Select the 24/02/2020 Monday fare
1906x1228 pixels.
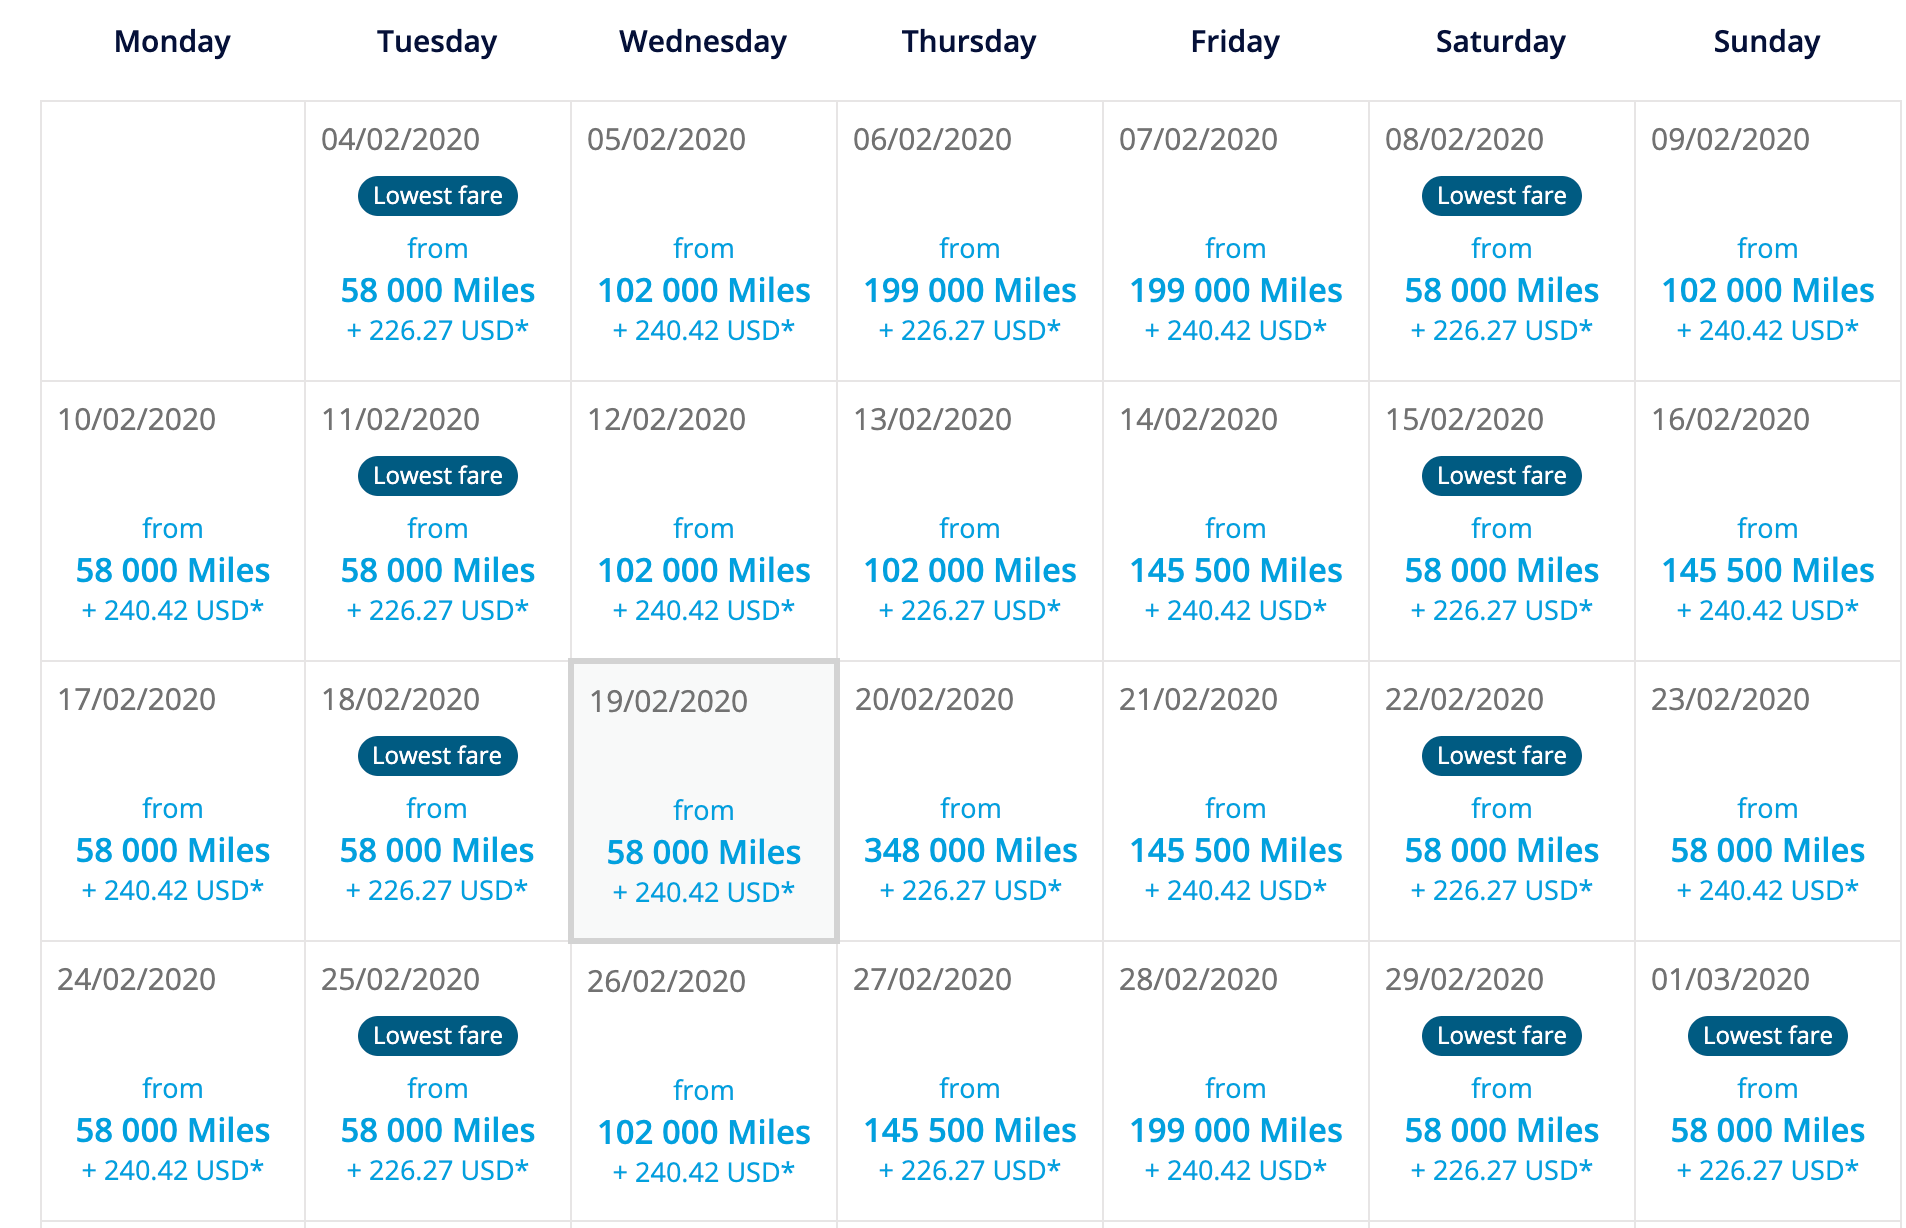click(x=173, y=1081)
